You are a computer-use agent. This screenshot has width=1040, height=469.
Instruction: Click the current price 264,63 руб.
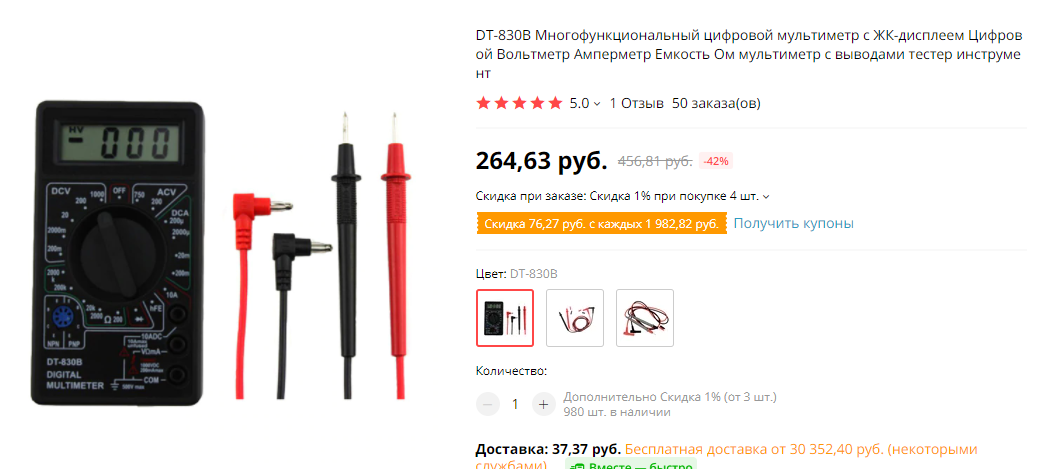[x=541, y=161]
